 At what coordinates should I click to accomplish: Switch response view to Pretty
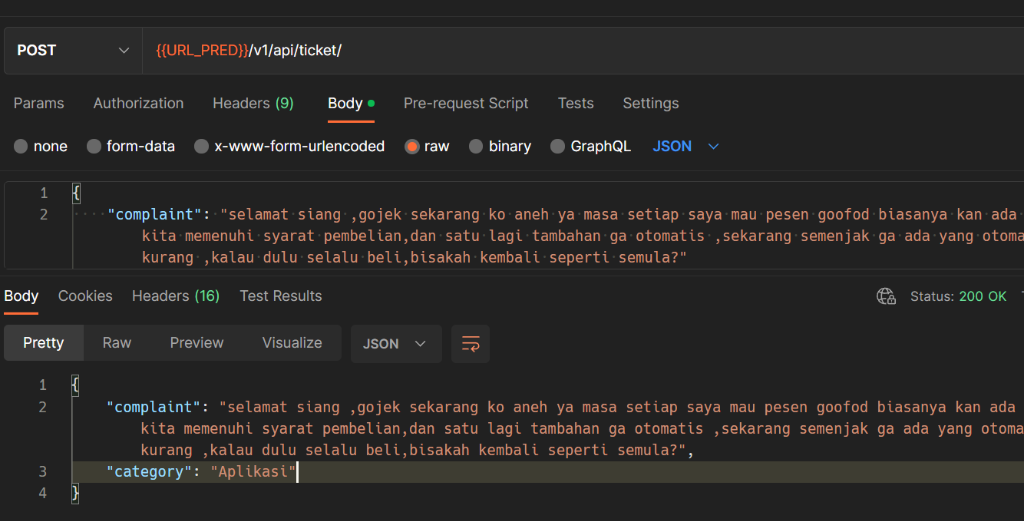pyautogui.click(x=44, y=343)
